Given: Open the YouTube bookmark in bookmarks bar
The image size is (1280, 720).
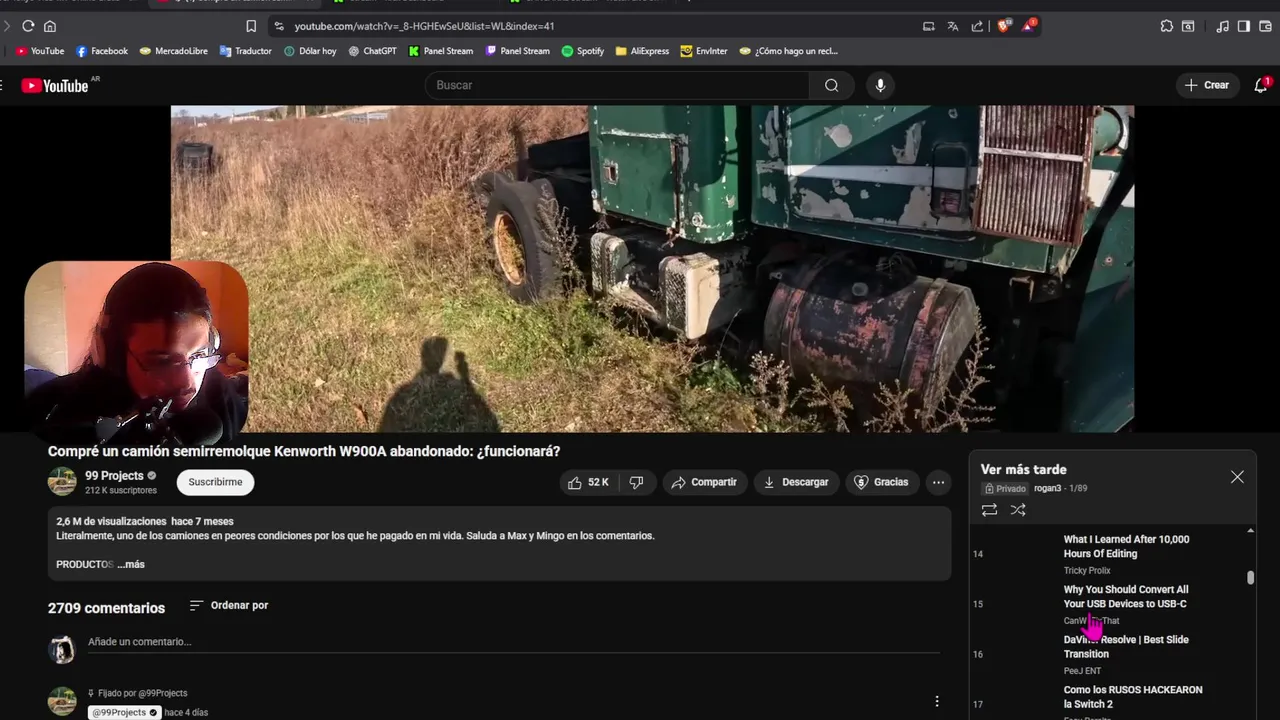Looking at the screenshot, I should pos(40,51).
